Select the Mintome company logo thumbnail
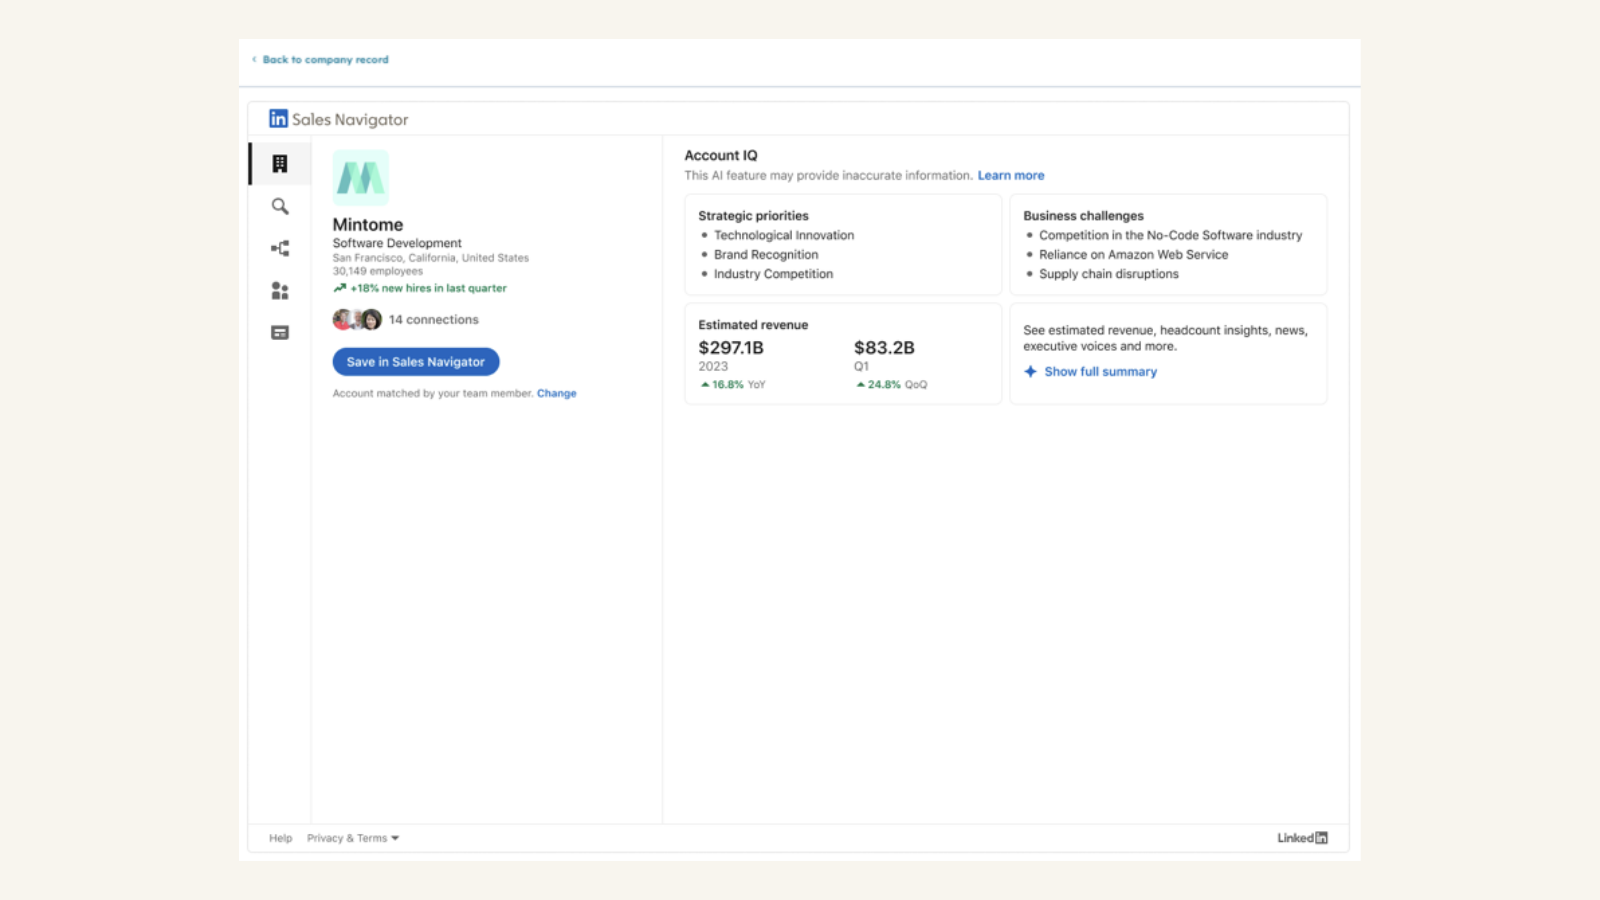Viewport: 1600px width, 900px height. pos(361,177)
